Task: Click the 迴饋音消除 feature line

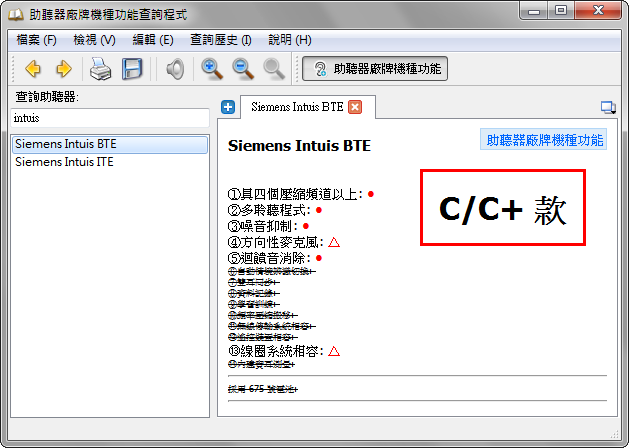Action: click(x=275, y=258)
